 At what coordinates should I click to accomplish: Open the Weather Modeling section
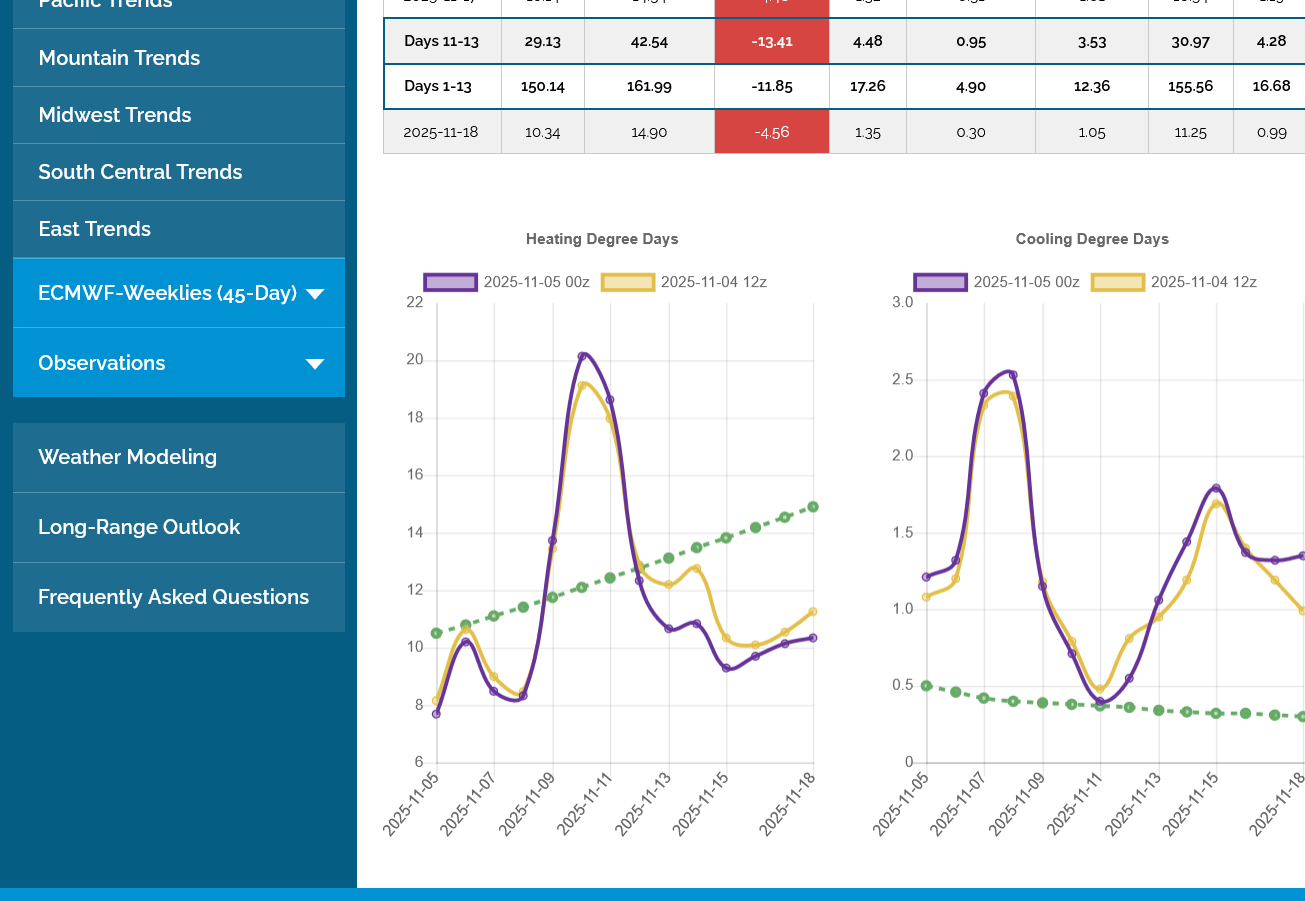[x=127, y=457]
